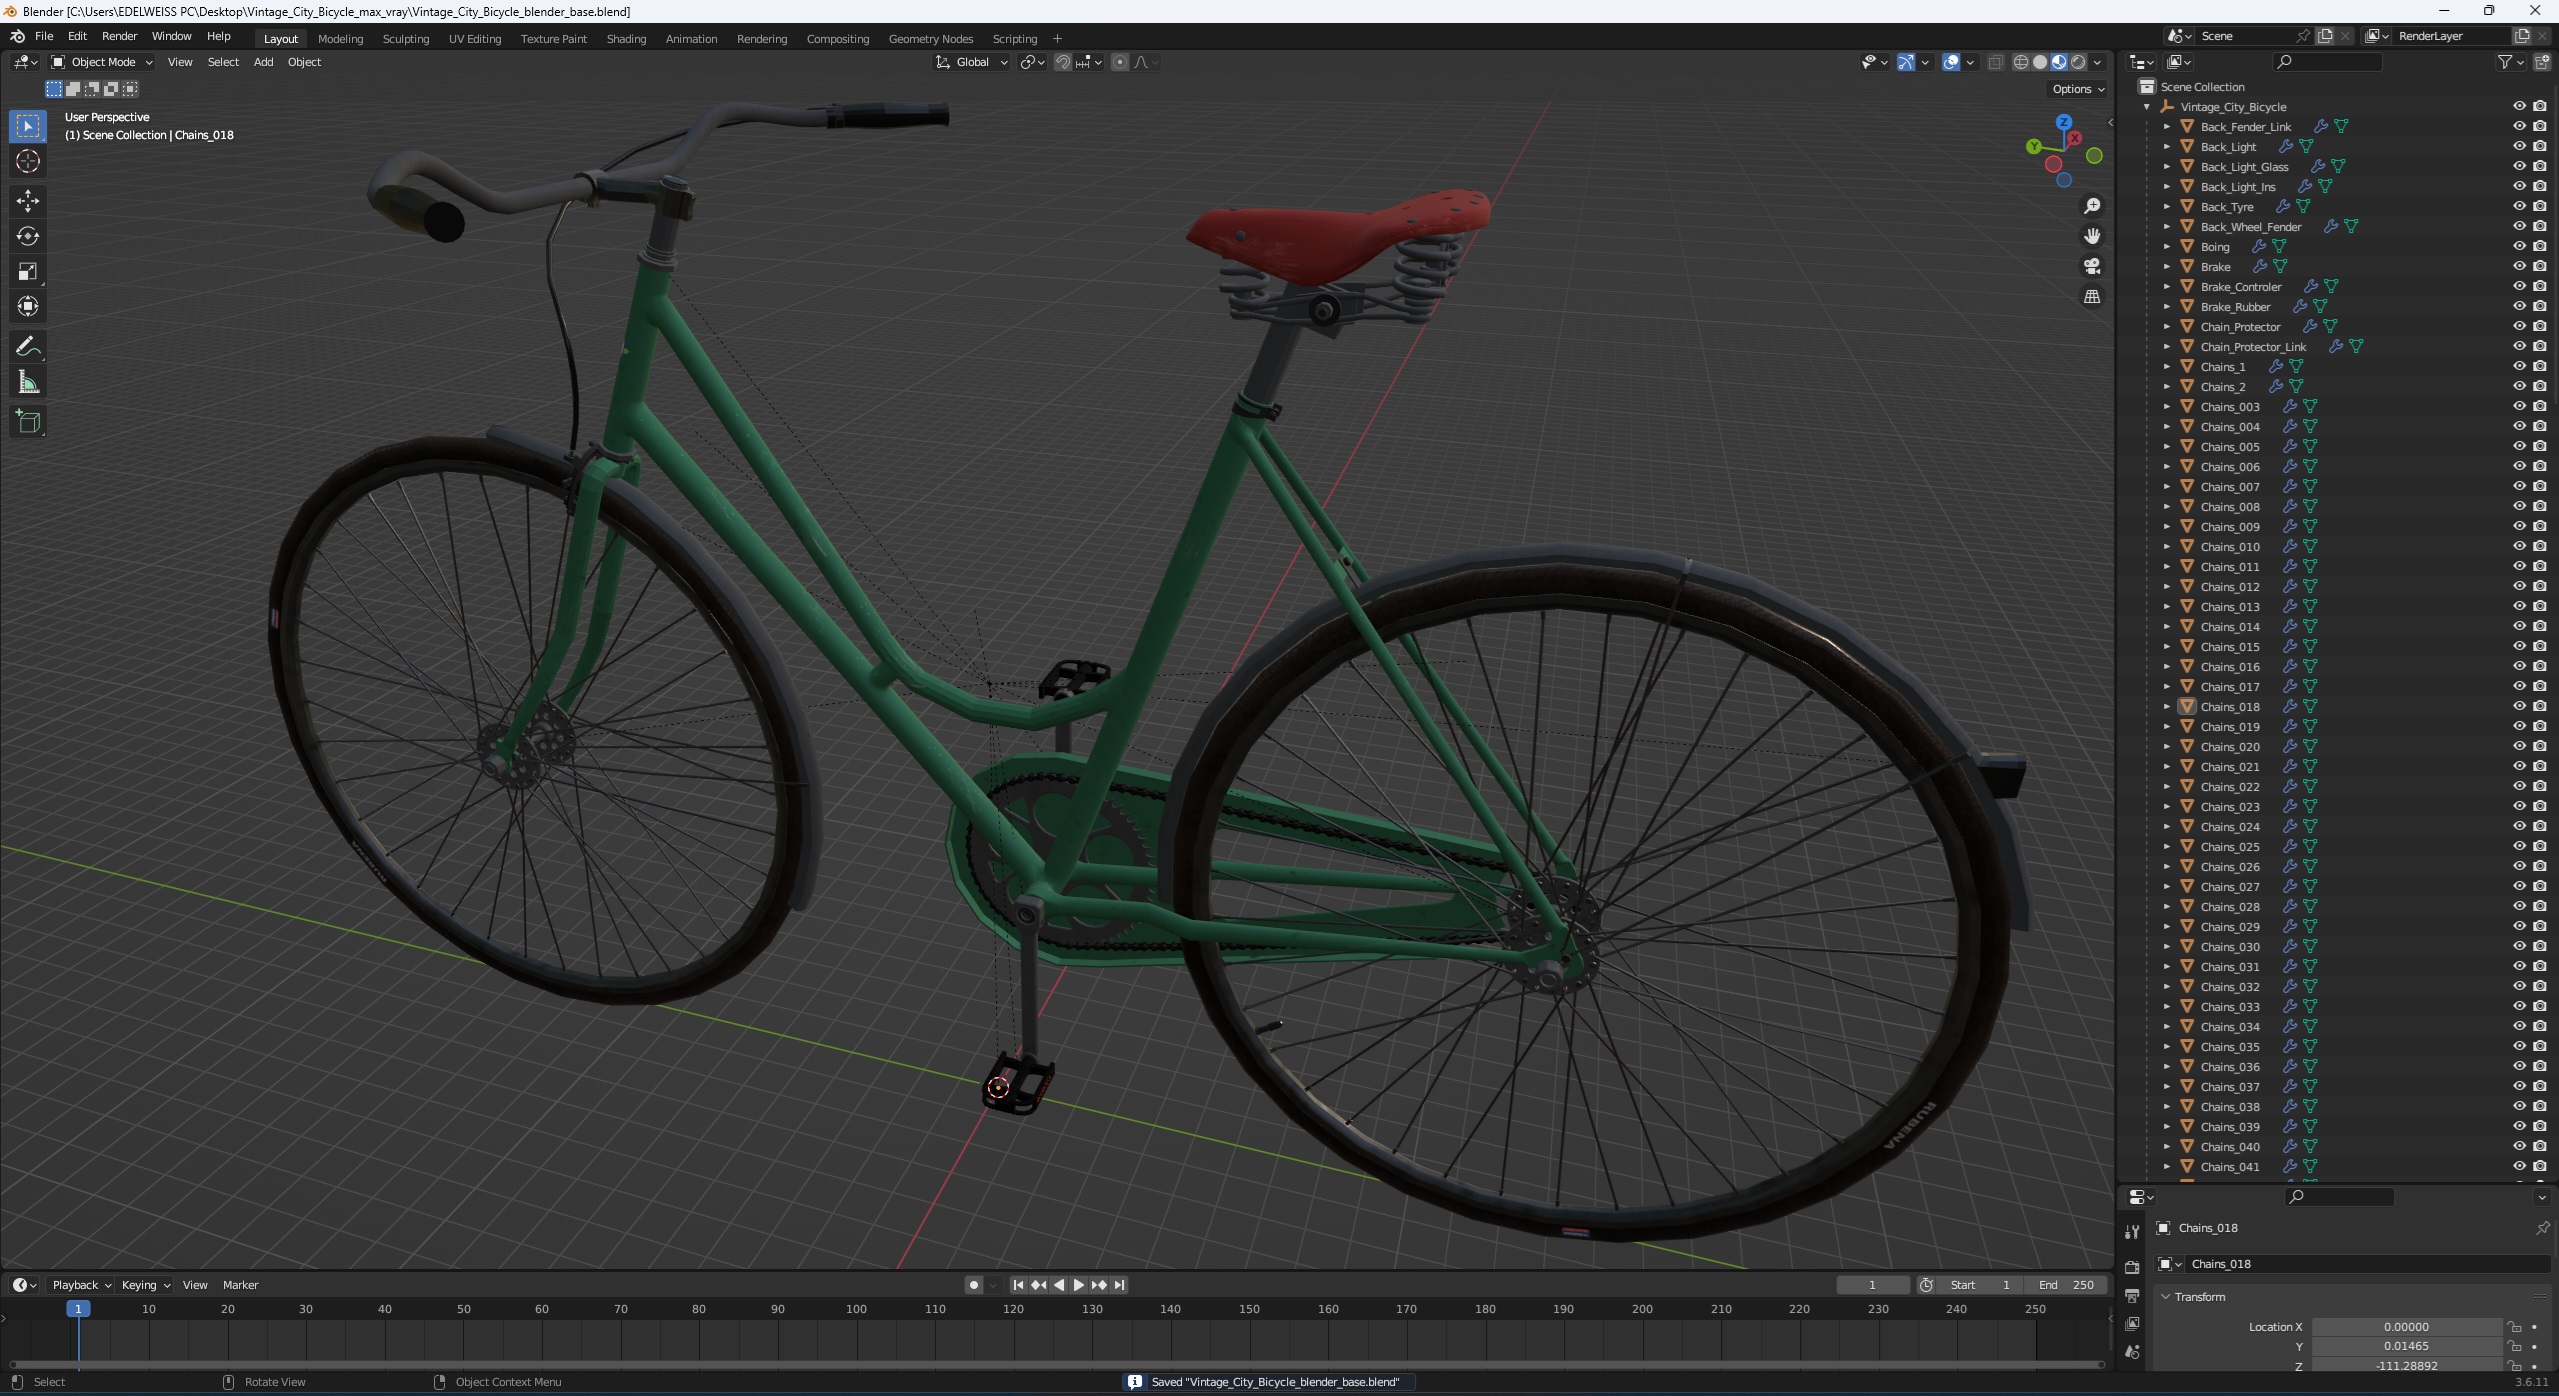Toggle viewport overlays display
This screenshot has height=1396, width=2559.
point(1951,62)
